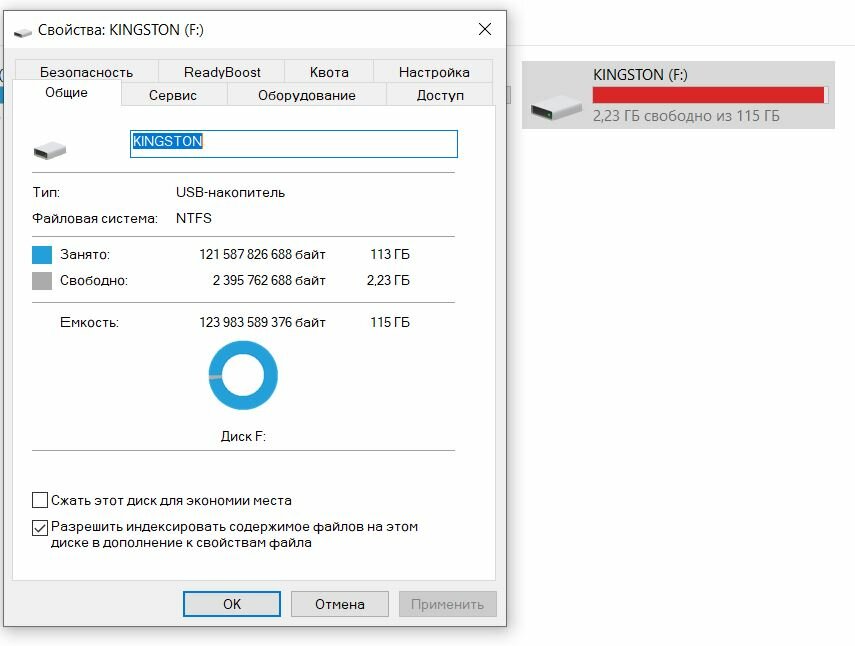Click the blue Занято color square
Screen dimensions: 855x646
coord(42,255)
